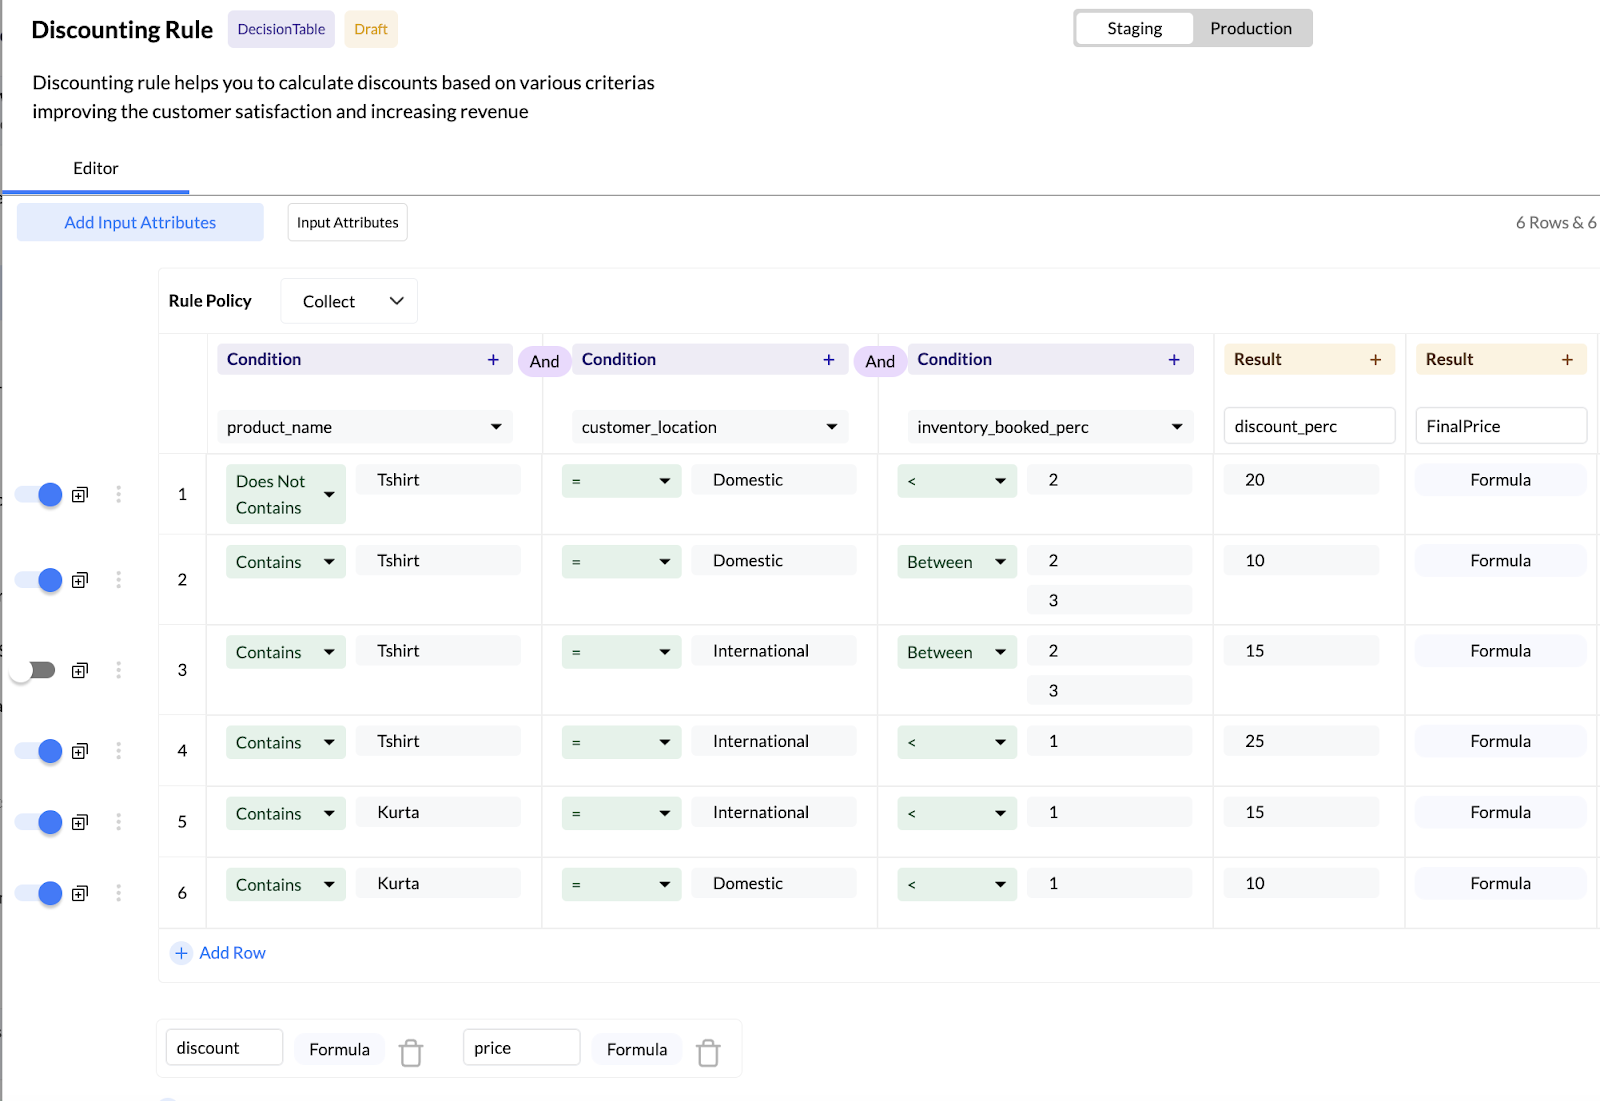1600x1101 pixels.
Task: Disable the row 1 toggle switch
Action: coord(40,494)
